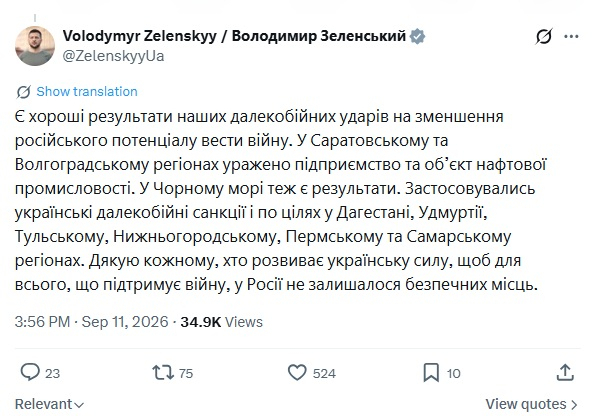Bookmark this post
The height and width of the screenshot is (416, 597).
[x=431, y=373]
